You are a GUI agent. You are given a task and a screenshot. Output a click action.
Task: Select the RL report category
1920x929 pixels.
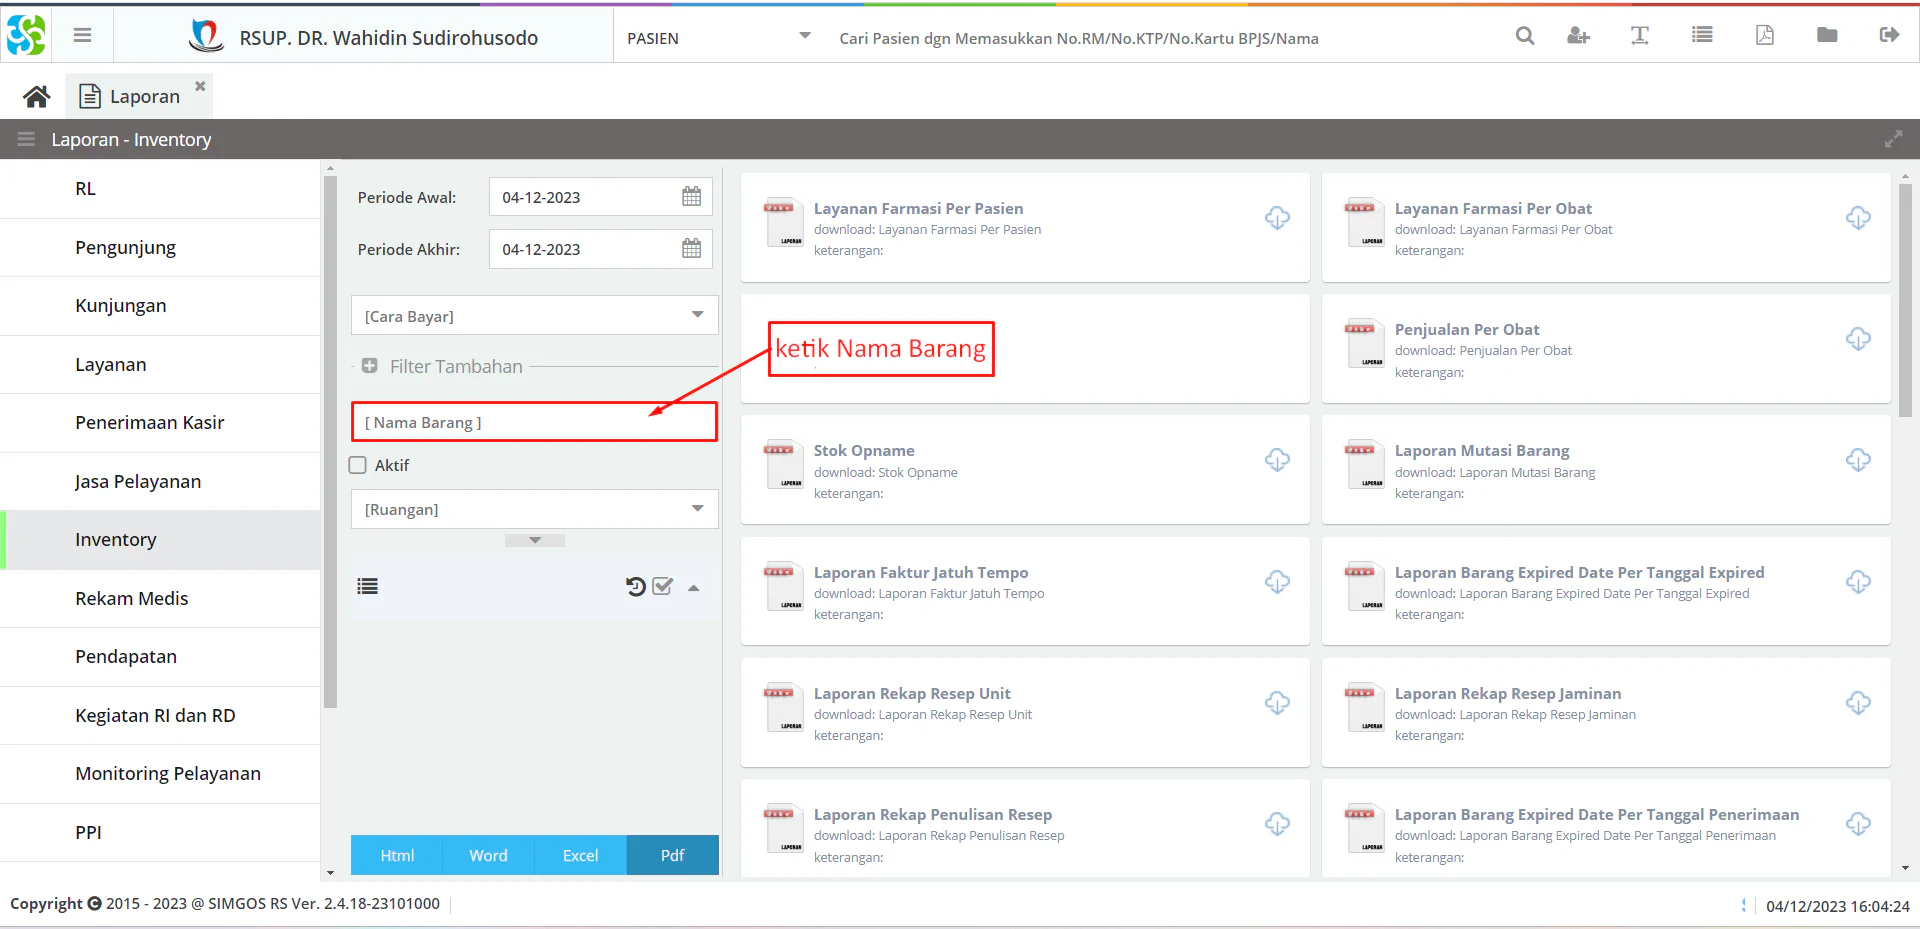(160, 189)
